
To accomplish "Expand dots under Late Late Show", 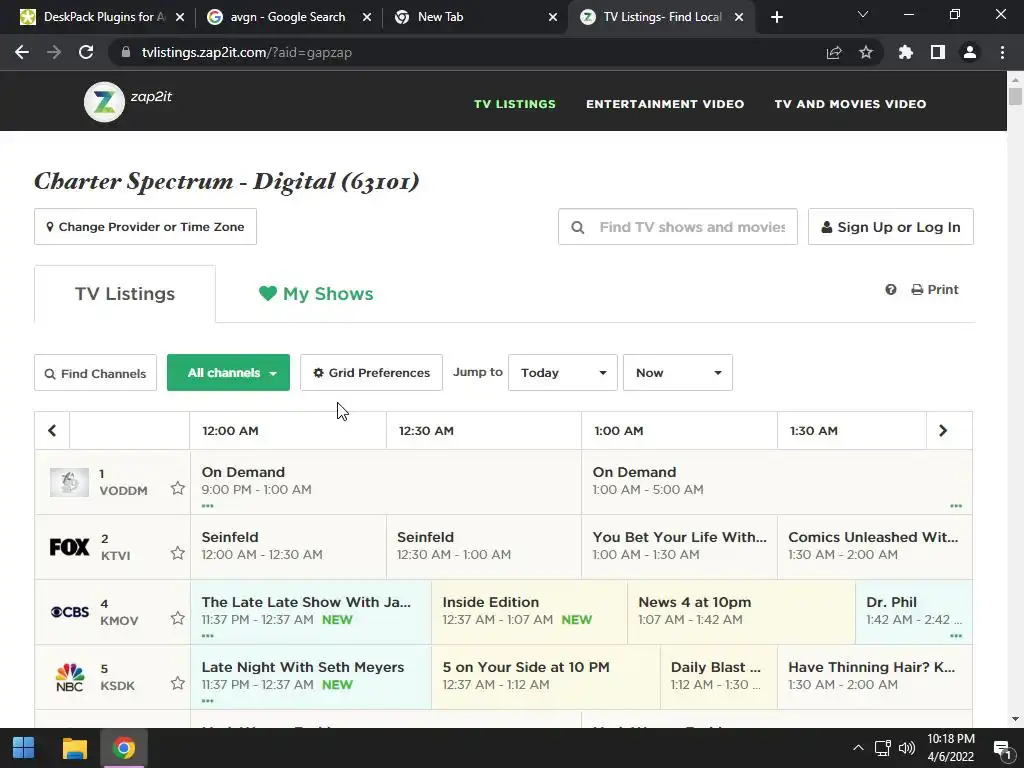I will [x=208, y=636].
